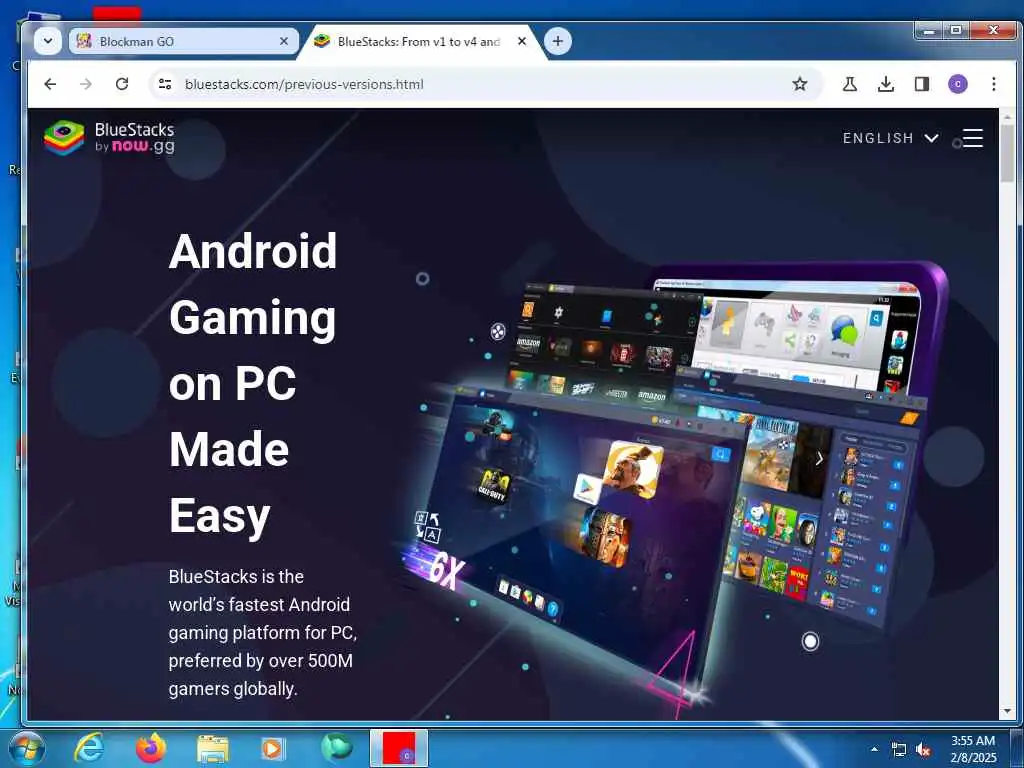This screenshot has height=768, width=1024.
Task: Click the BlueStacks by now.gg logo
Action: 109,137
